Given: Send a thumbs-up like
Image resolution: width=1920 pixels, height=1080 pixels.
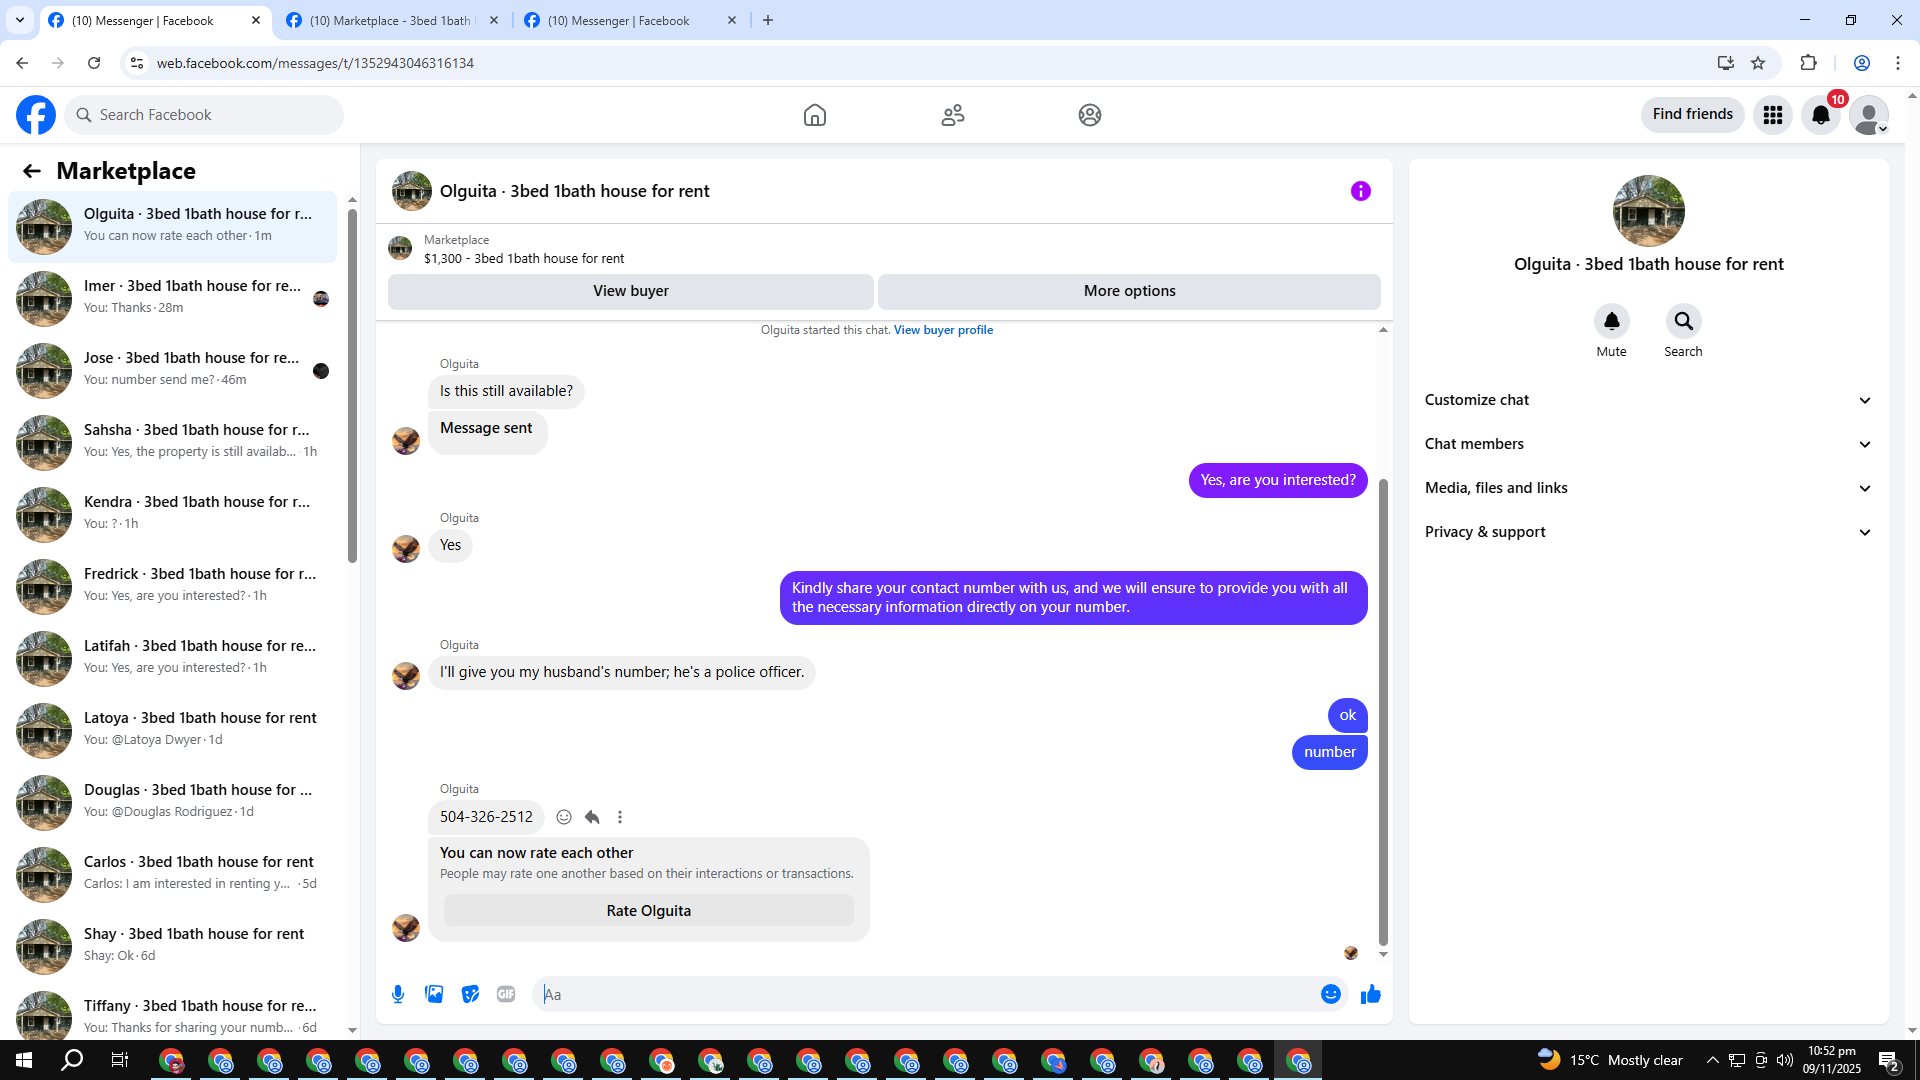Looking at the screenshot, I should pyautogui.click(x=1371, y=994).
